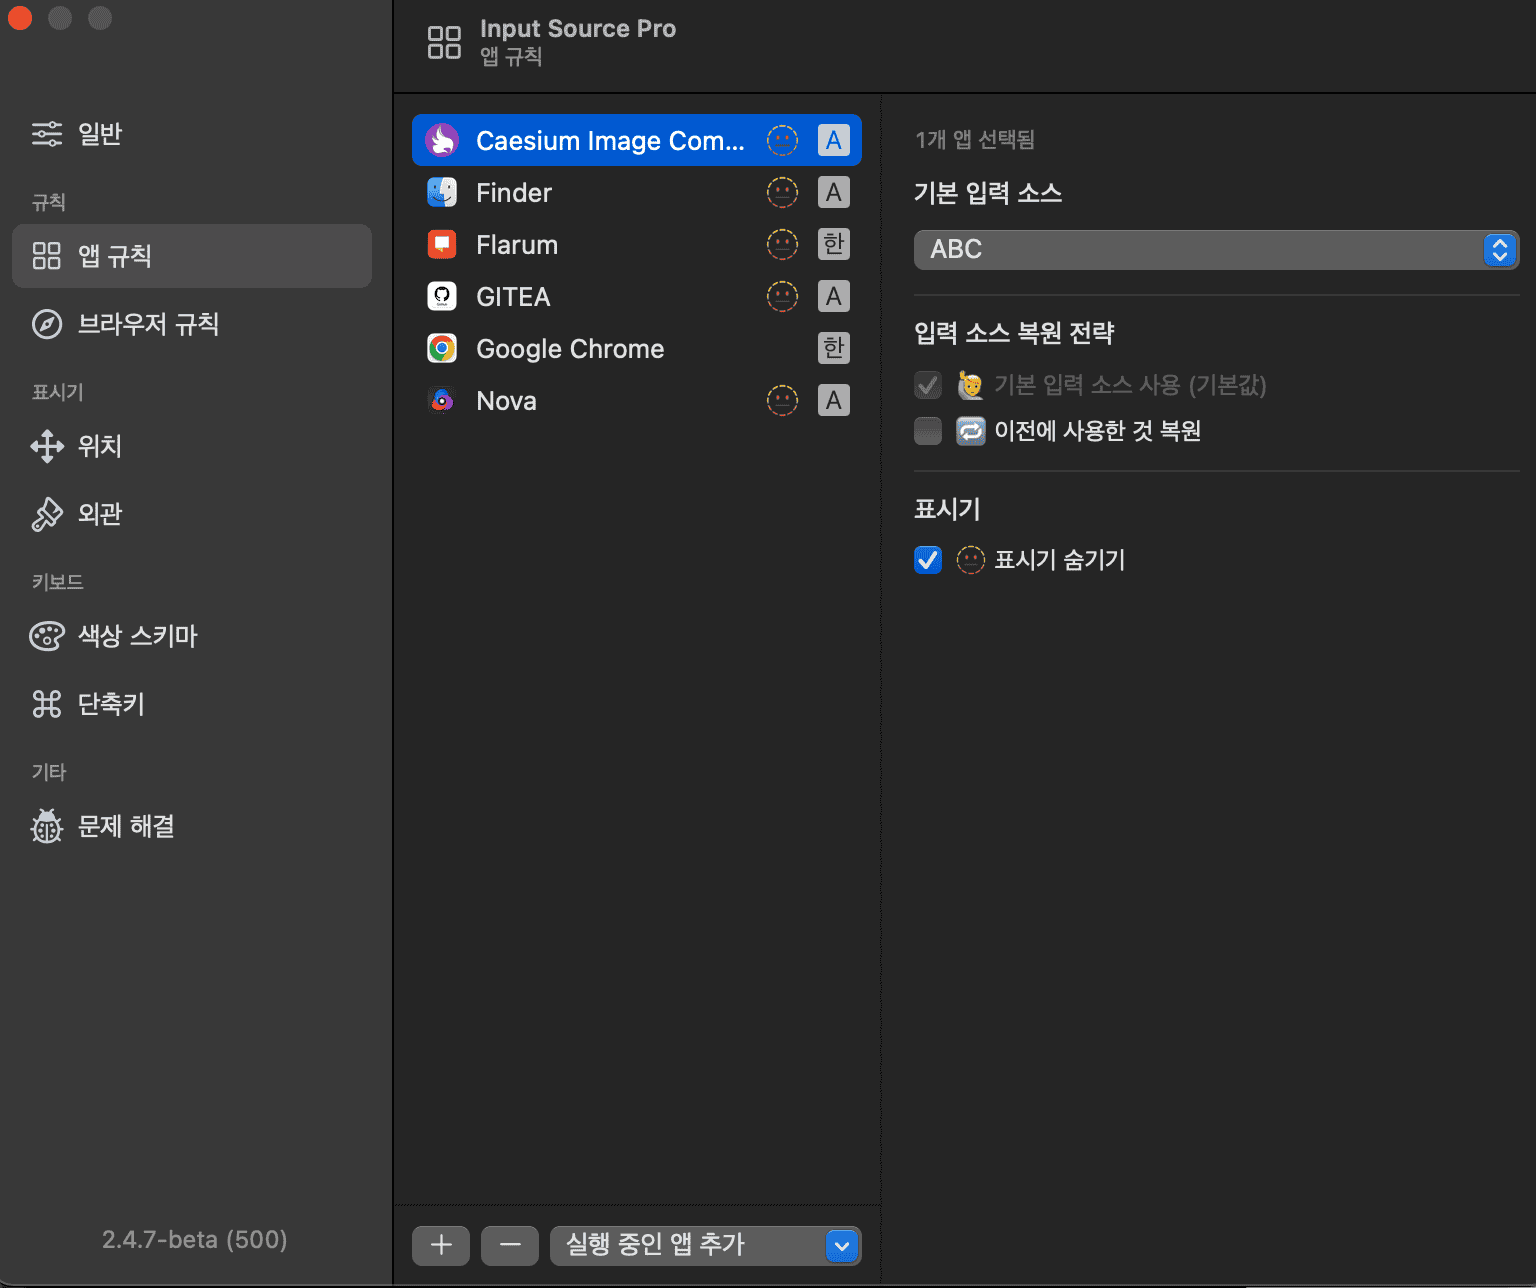The image size is (1536, 1288).
Task: Click the version text 2.4.7-beta (500)
Action: click(x=195, y=1240)
